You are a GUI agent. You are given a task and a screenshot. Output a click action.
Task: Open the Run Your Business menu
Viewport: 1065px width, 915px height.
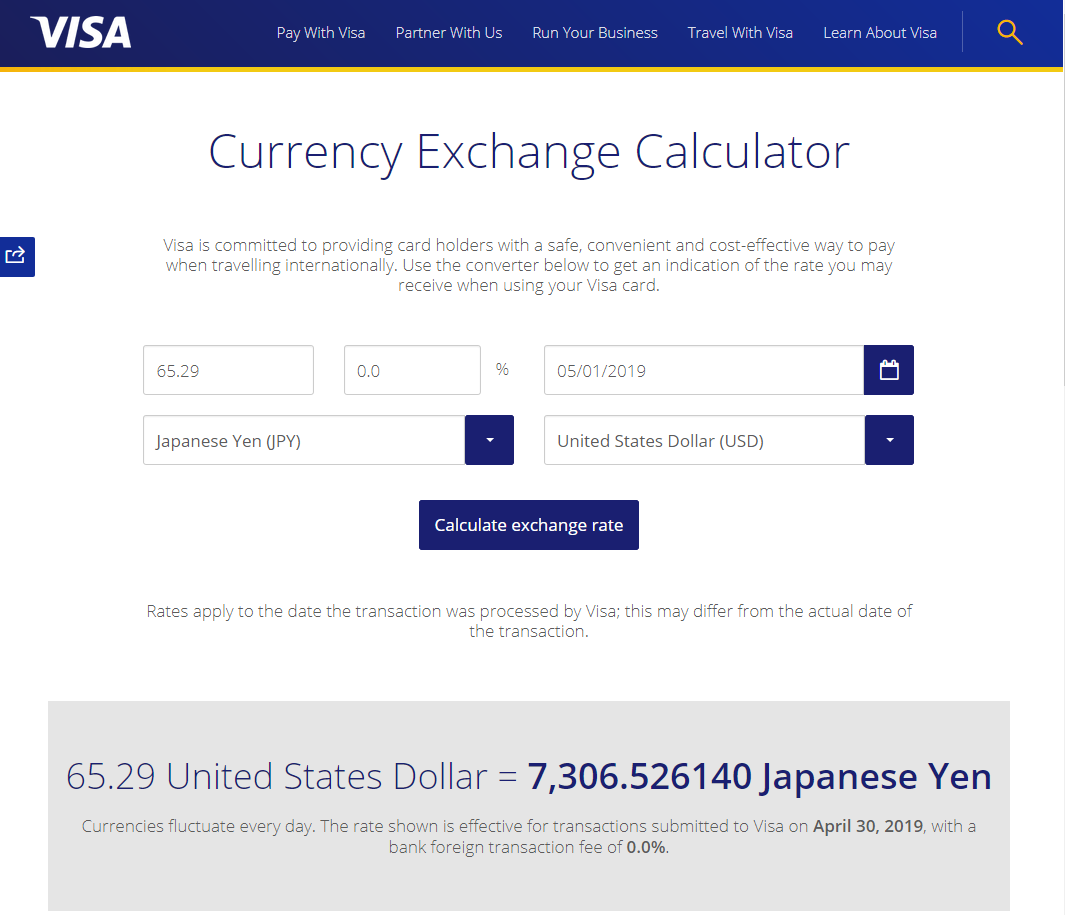point(595,33)
